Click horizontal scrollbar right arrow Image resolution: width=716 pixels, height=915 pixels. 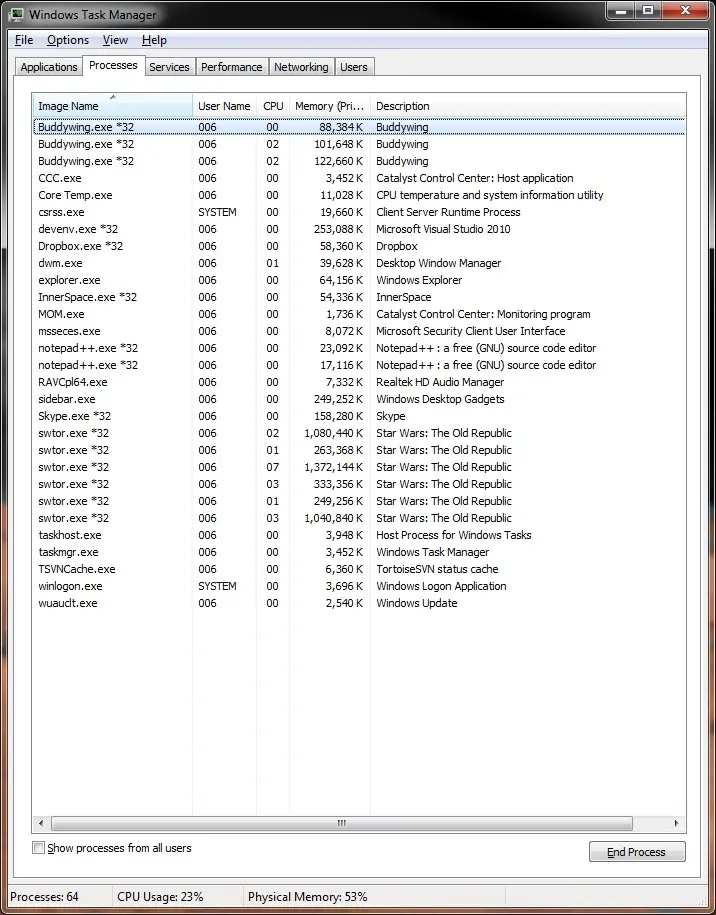[677, 824]
